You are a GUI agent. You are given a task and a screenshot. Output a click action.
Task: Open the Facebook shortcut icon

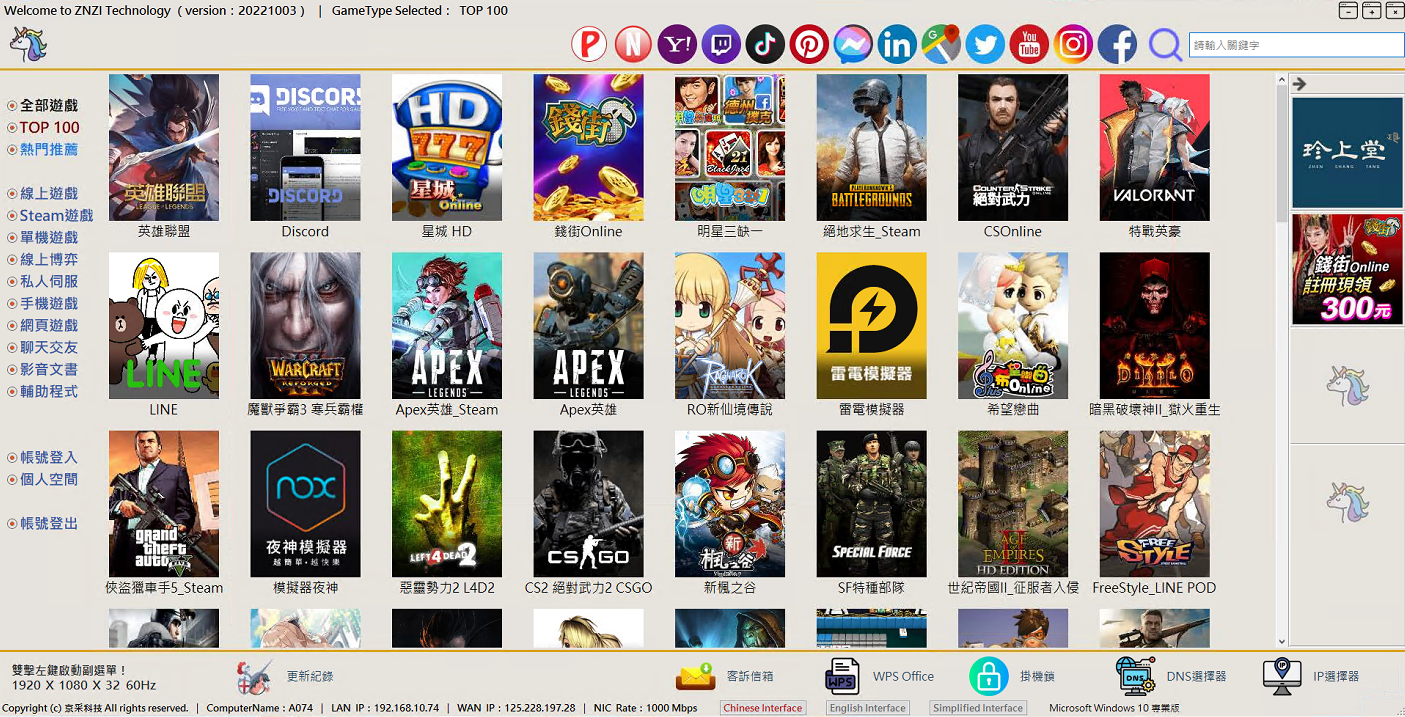coord(1117,44)
